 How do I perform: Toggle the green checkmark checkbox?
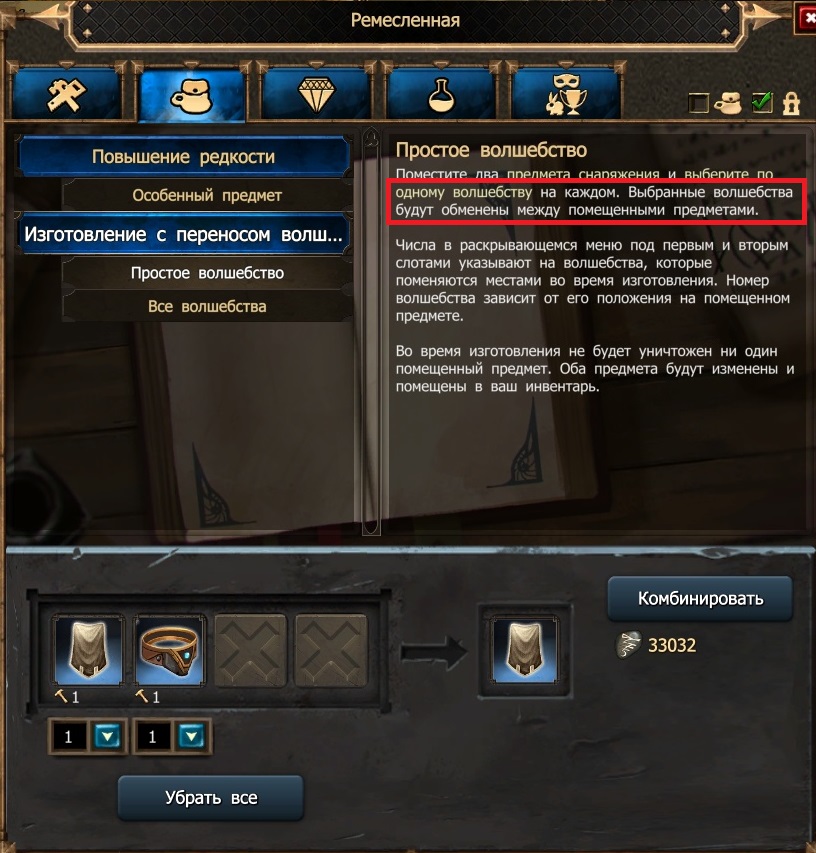click(x=762, y=102)
